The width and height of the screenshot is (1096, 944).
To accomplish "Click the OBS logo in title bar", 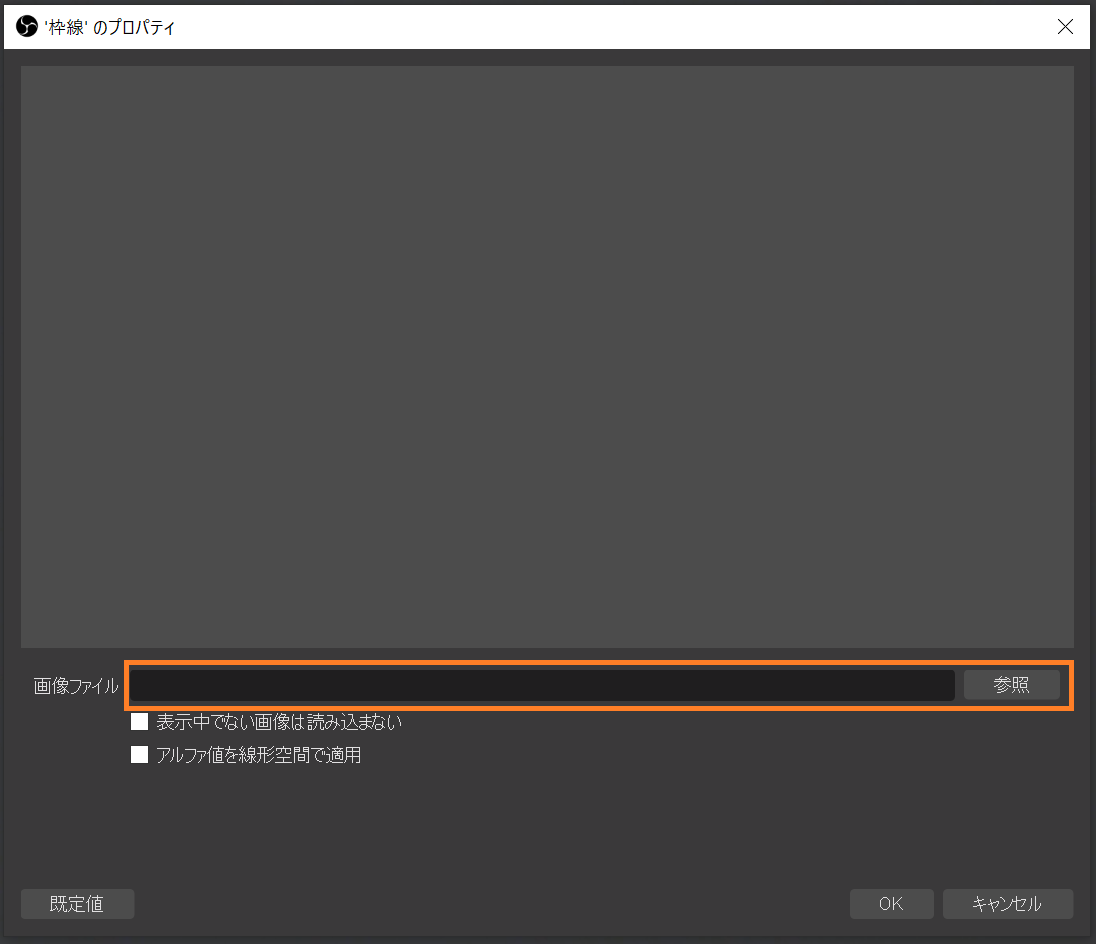I will (x=27, y=27).
